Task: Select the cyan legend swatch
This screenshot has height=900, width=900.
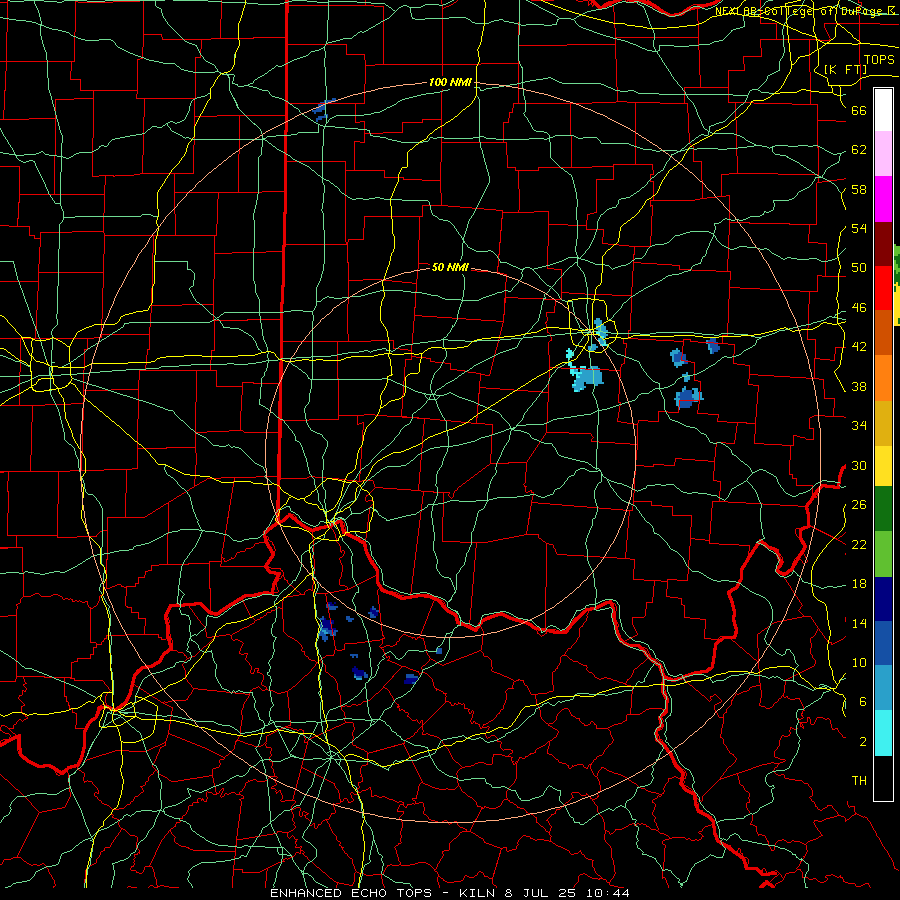Action: click(883, 733)
